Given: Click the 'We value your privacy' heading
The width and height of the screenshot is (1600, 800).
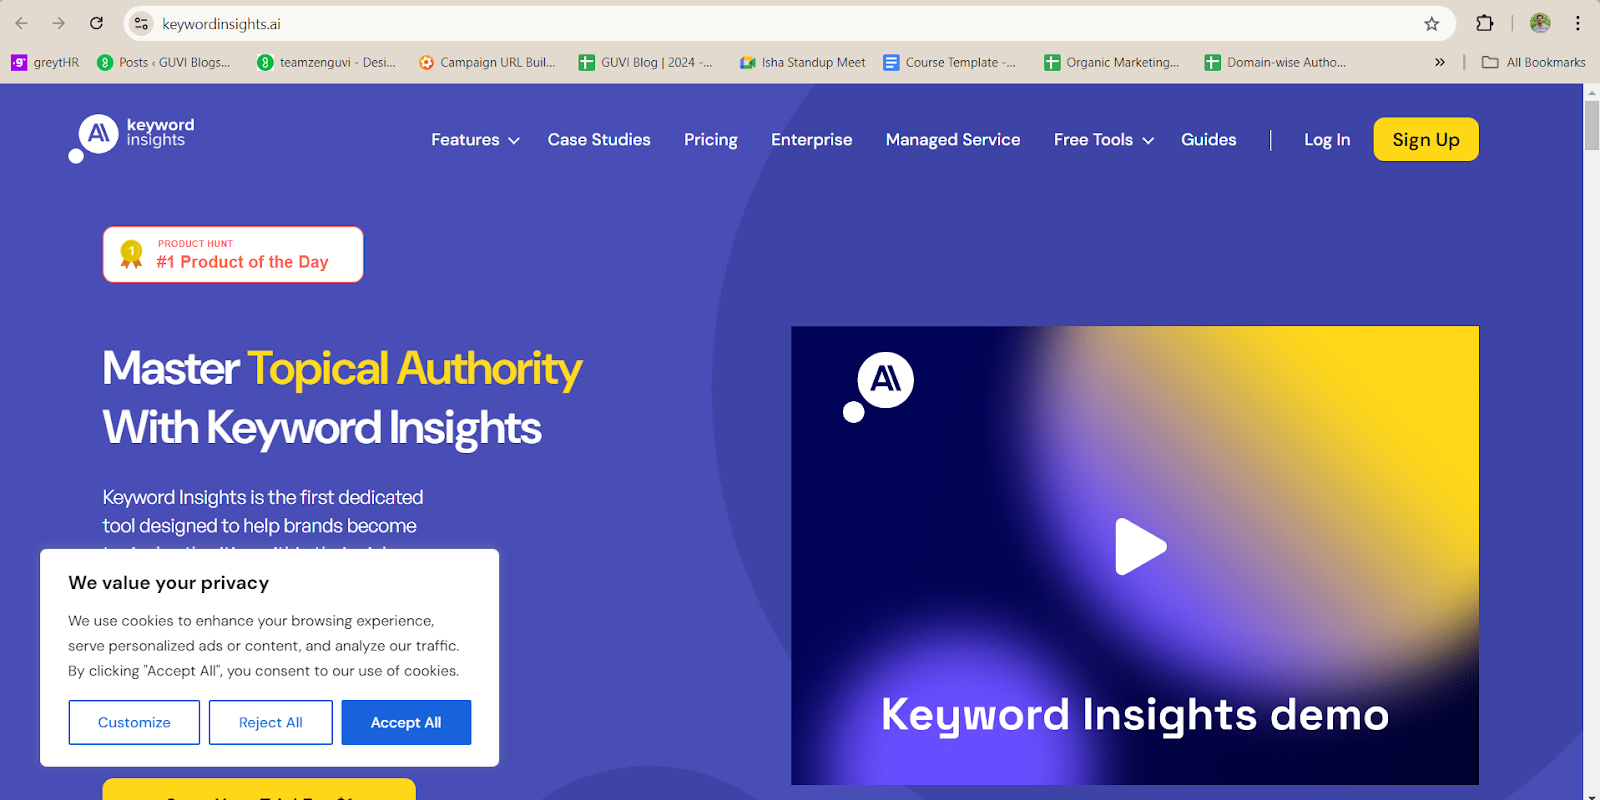Looking at the screenshot, I should [x=169, y=583].
